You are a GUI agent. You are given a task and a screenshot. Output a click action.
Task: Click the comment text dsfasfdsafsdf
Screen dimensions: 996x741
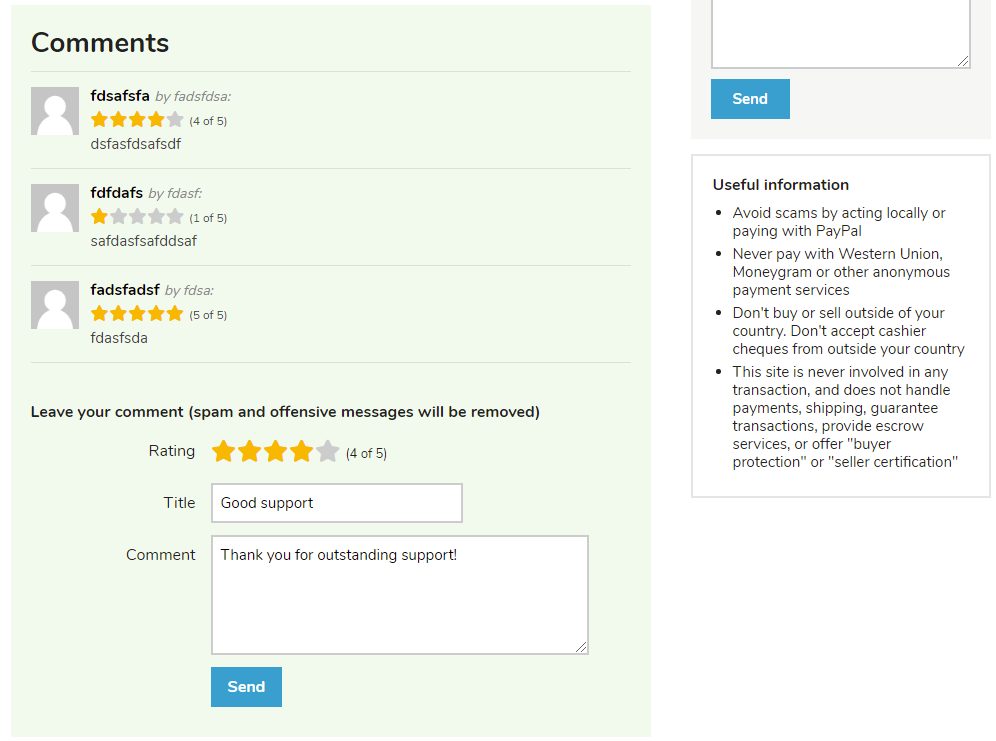[x=136, y=143]
